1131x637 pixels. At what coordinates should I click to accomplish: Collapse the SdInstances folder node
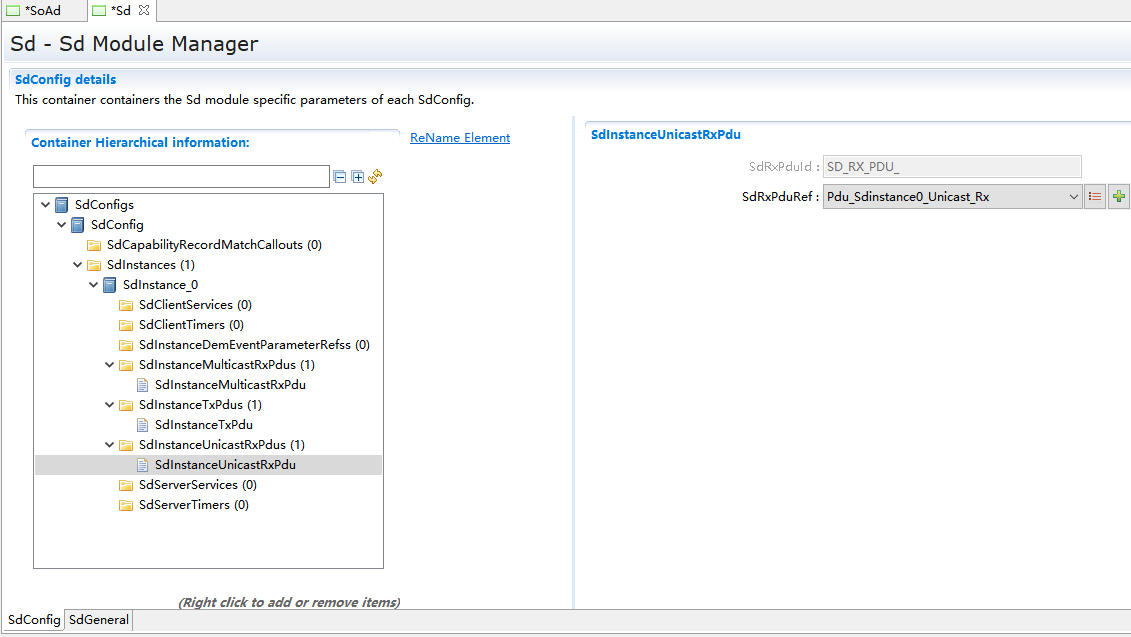(78, 265)
